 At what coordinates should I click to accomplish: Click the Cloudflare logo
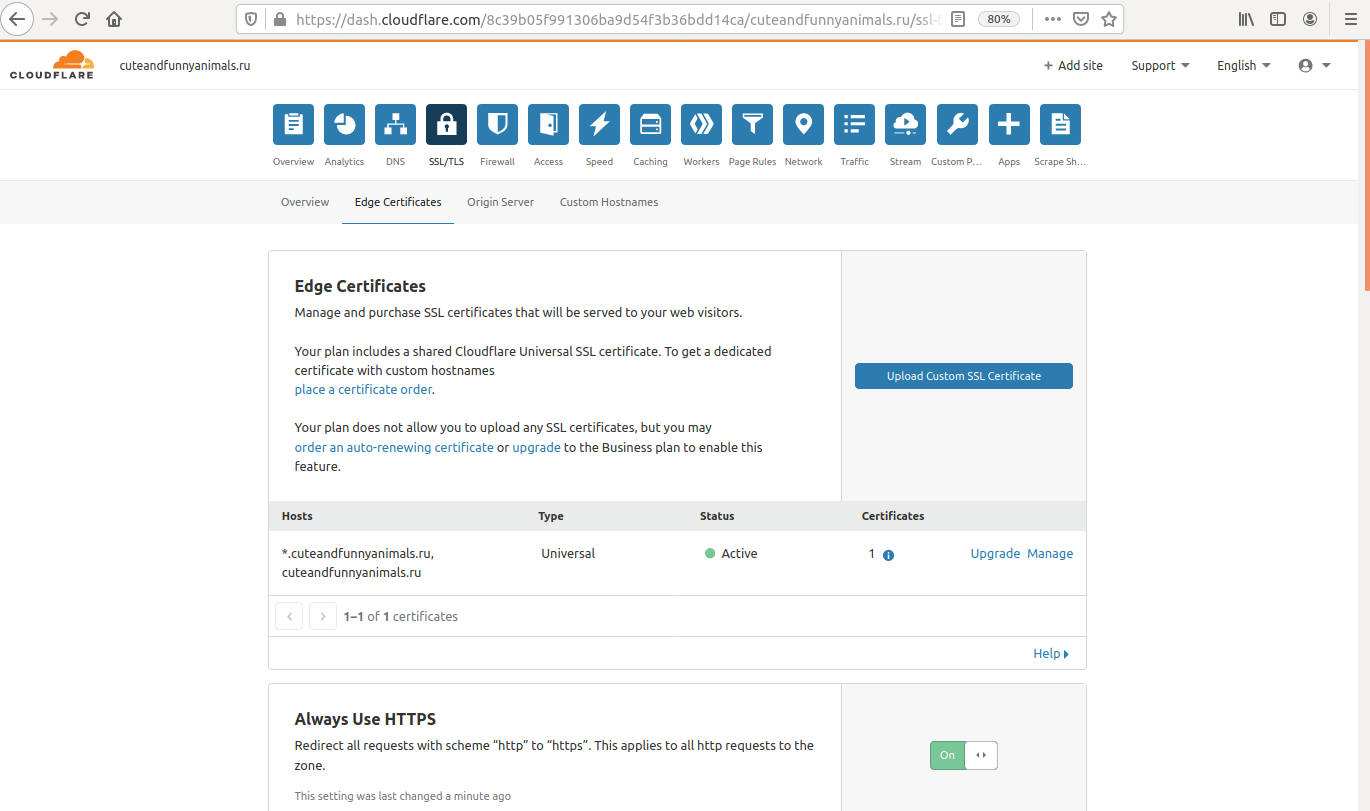(52, 65)
